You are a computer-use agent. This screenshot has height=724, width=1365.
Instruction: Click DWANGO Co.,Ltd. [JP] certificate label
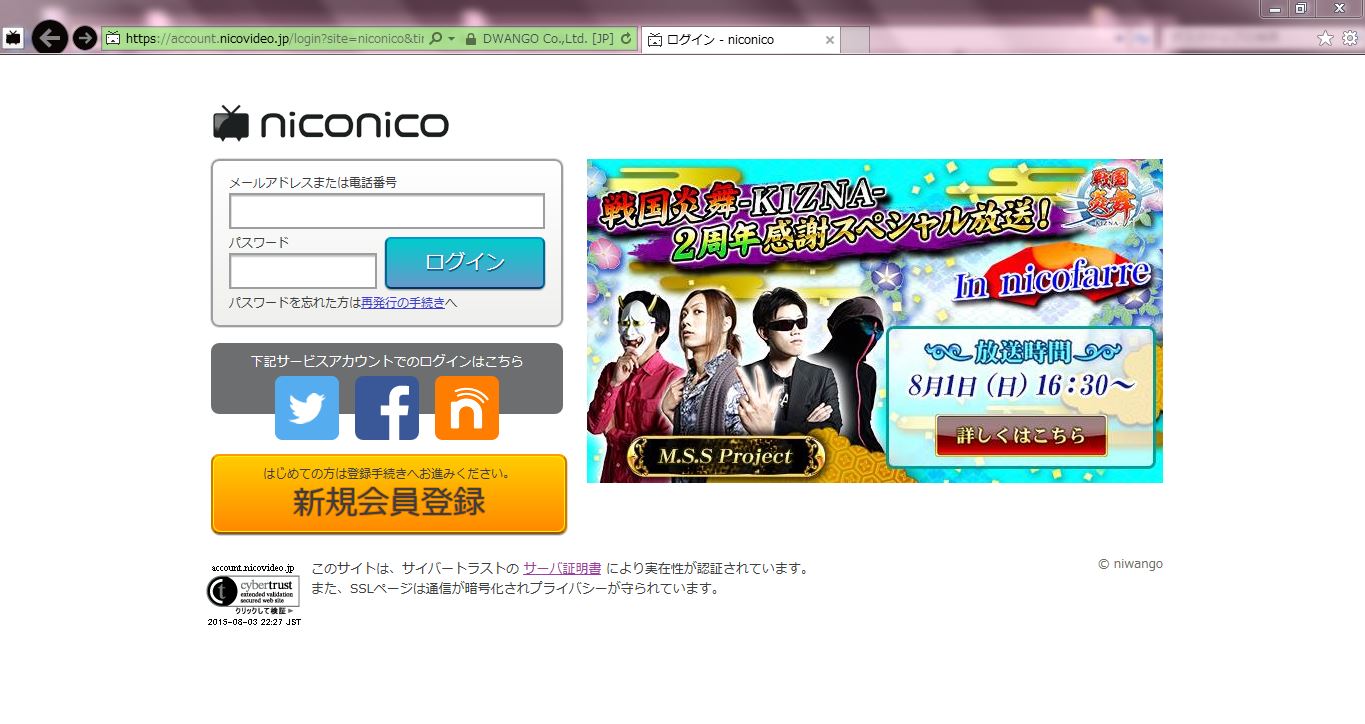pyautogui.click(x=548, y=39)
